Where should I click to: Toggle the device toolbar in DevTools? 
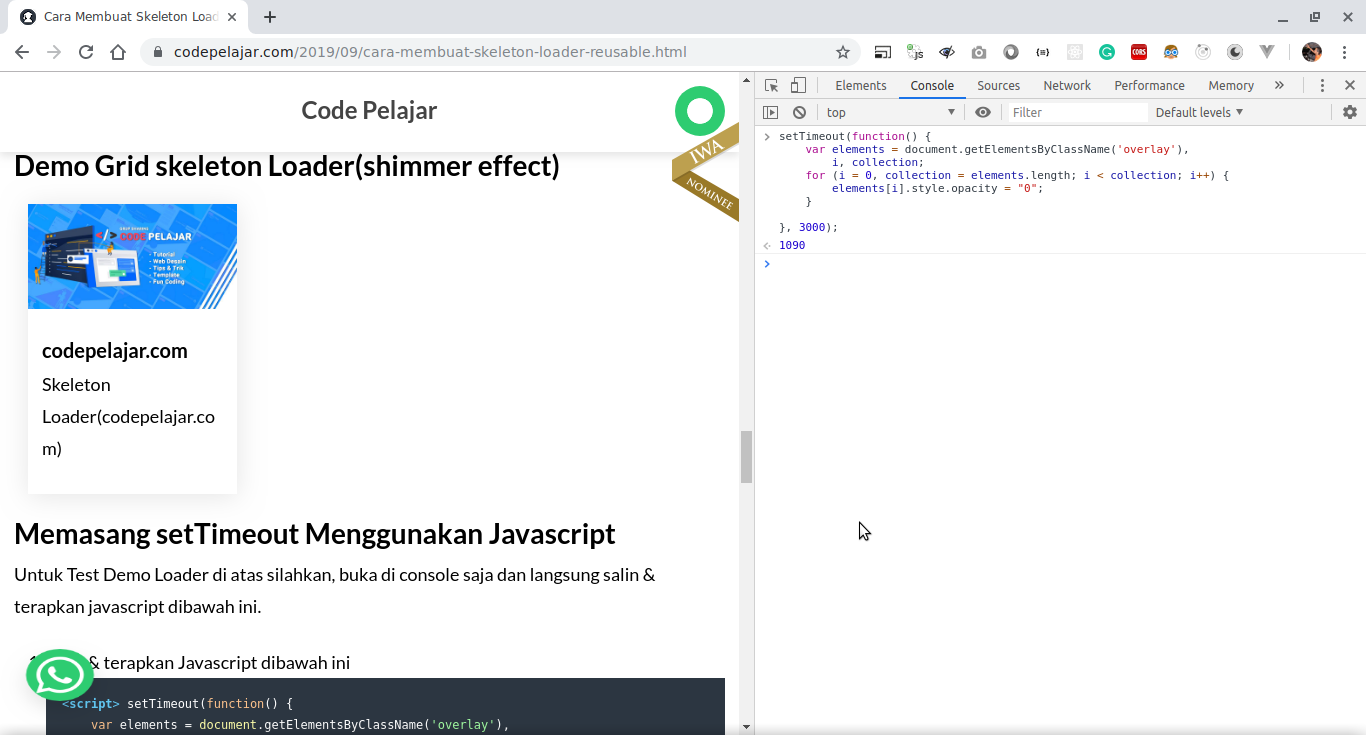798,86
